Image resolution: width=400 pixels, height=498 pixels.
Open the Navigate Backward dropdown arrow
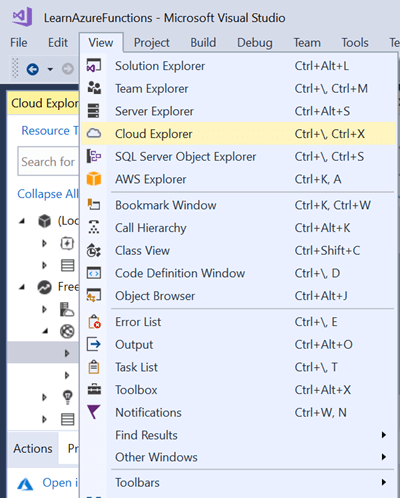(x=50, y=69)
